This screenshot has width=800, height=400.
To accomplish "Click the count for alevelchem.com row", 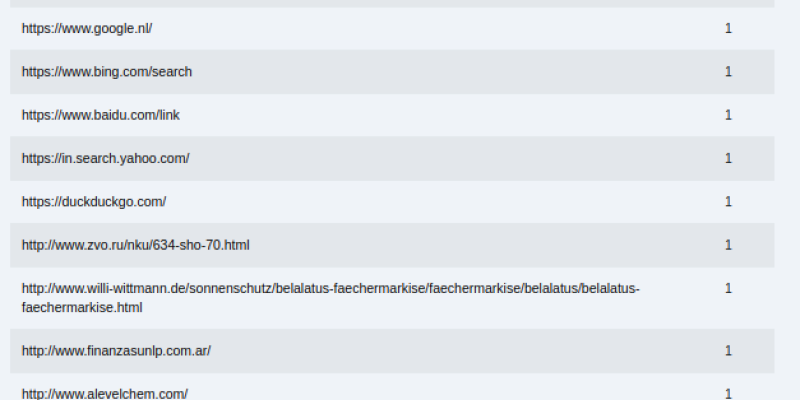I will click(728, 394).
